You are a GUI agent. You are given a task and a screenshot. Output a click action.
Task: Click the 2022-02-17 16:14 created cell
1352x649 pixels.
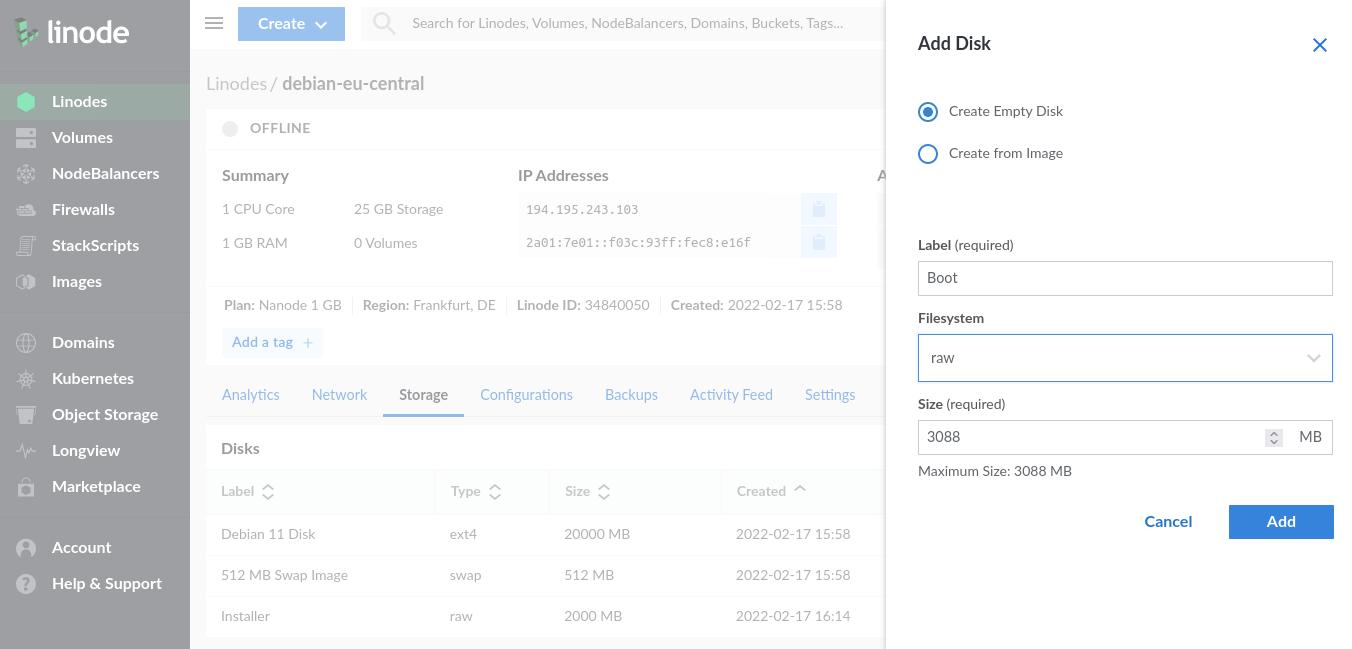[793, 617]
